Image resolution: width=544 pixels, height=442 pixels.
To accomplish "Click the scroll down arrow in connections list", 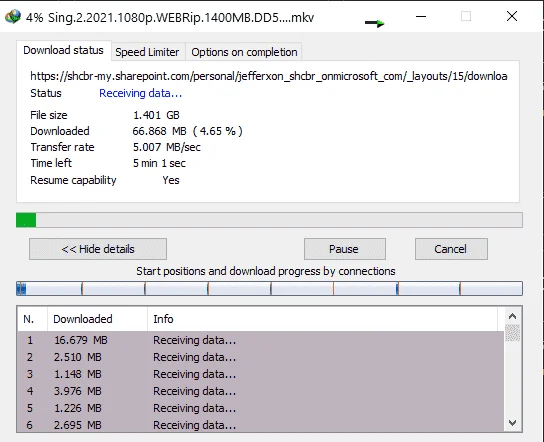I will [512, 423].
